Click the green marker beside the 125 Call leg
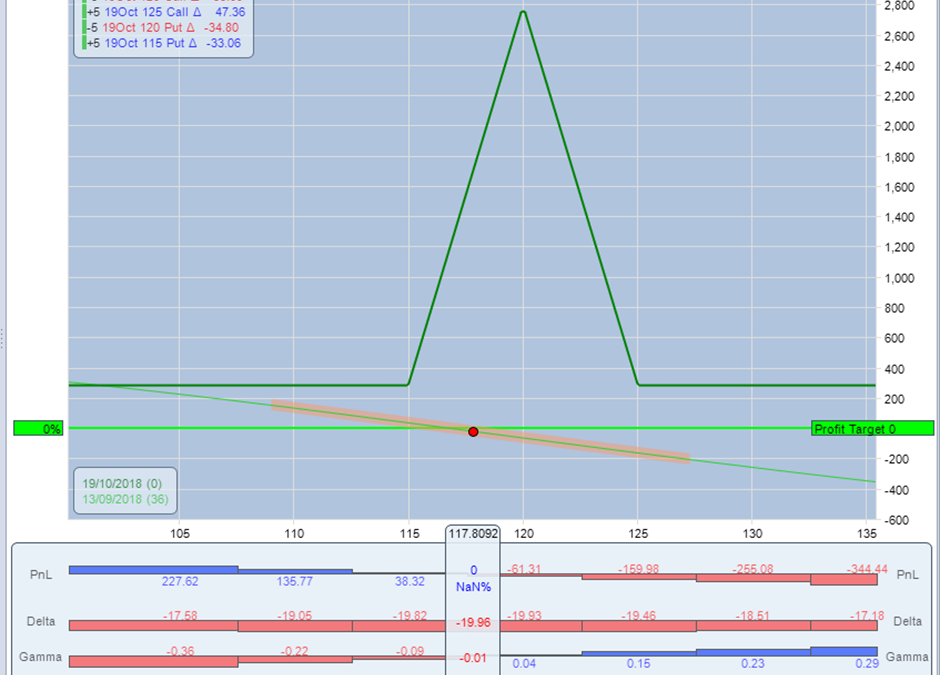The image size is (940, 675). [84, 12]
